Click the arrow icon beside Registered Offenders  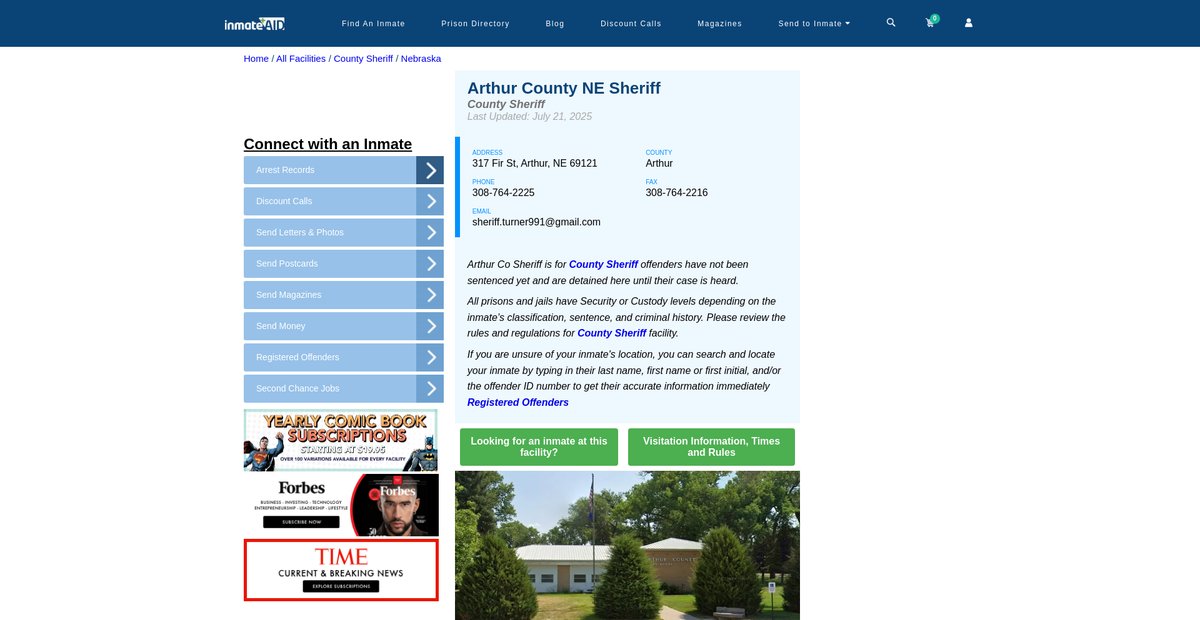[430, 357]
